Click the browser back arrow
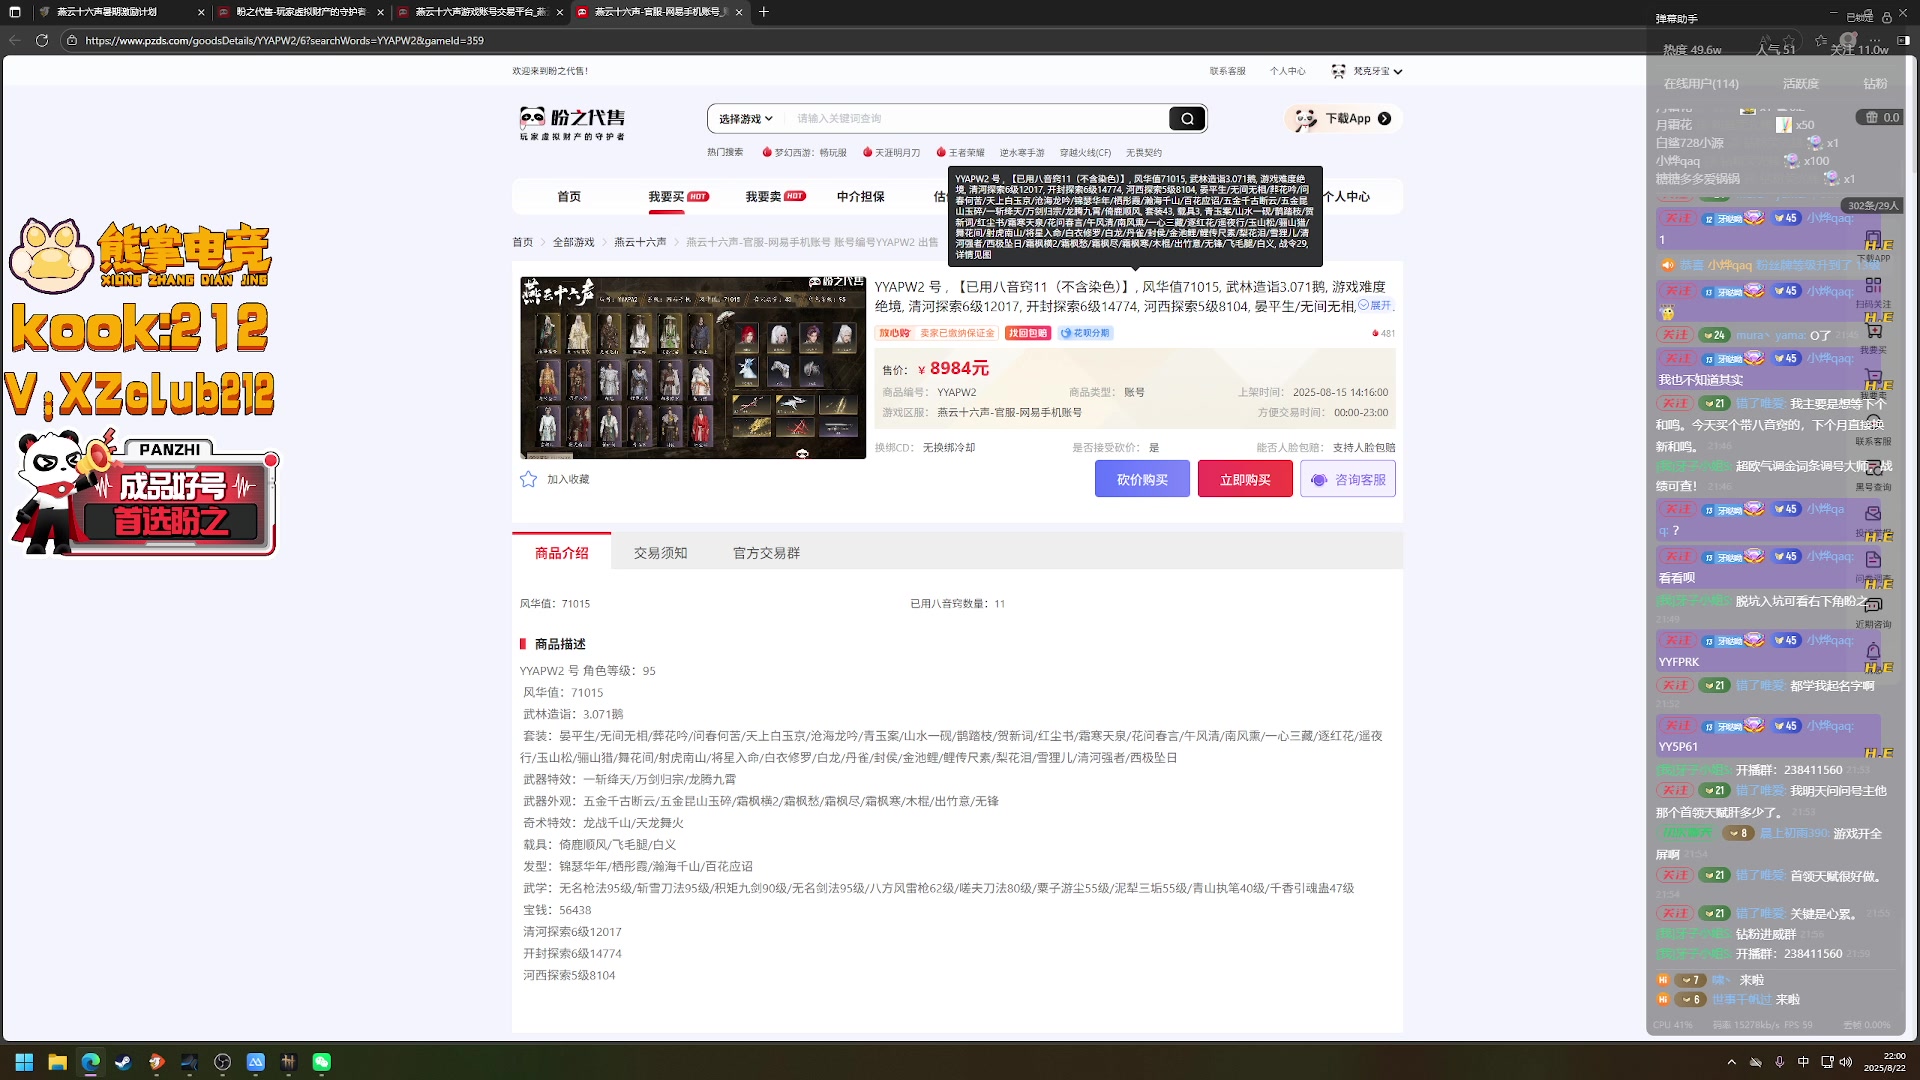This screenshot has height=1080, width=1920. coord(14,40)
